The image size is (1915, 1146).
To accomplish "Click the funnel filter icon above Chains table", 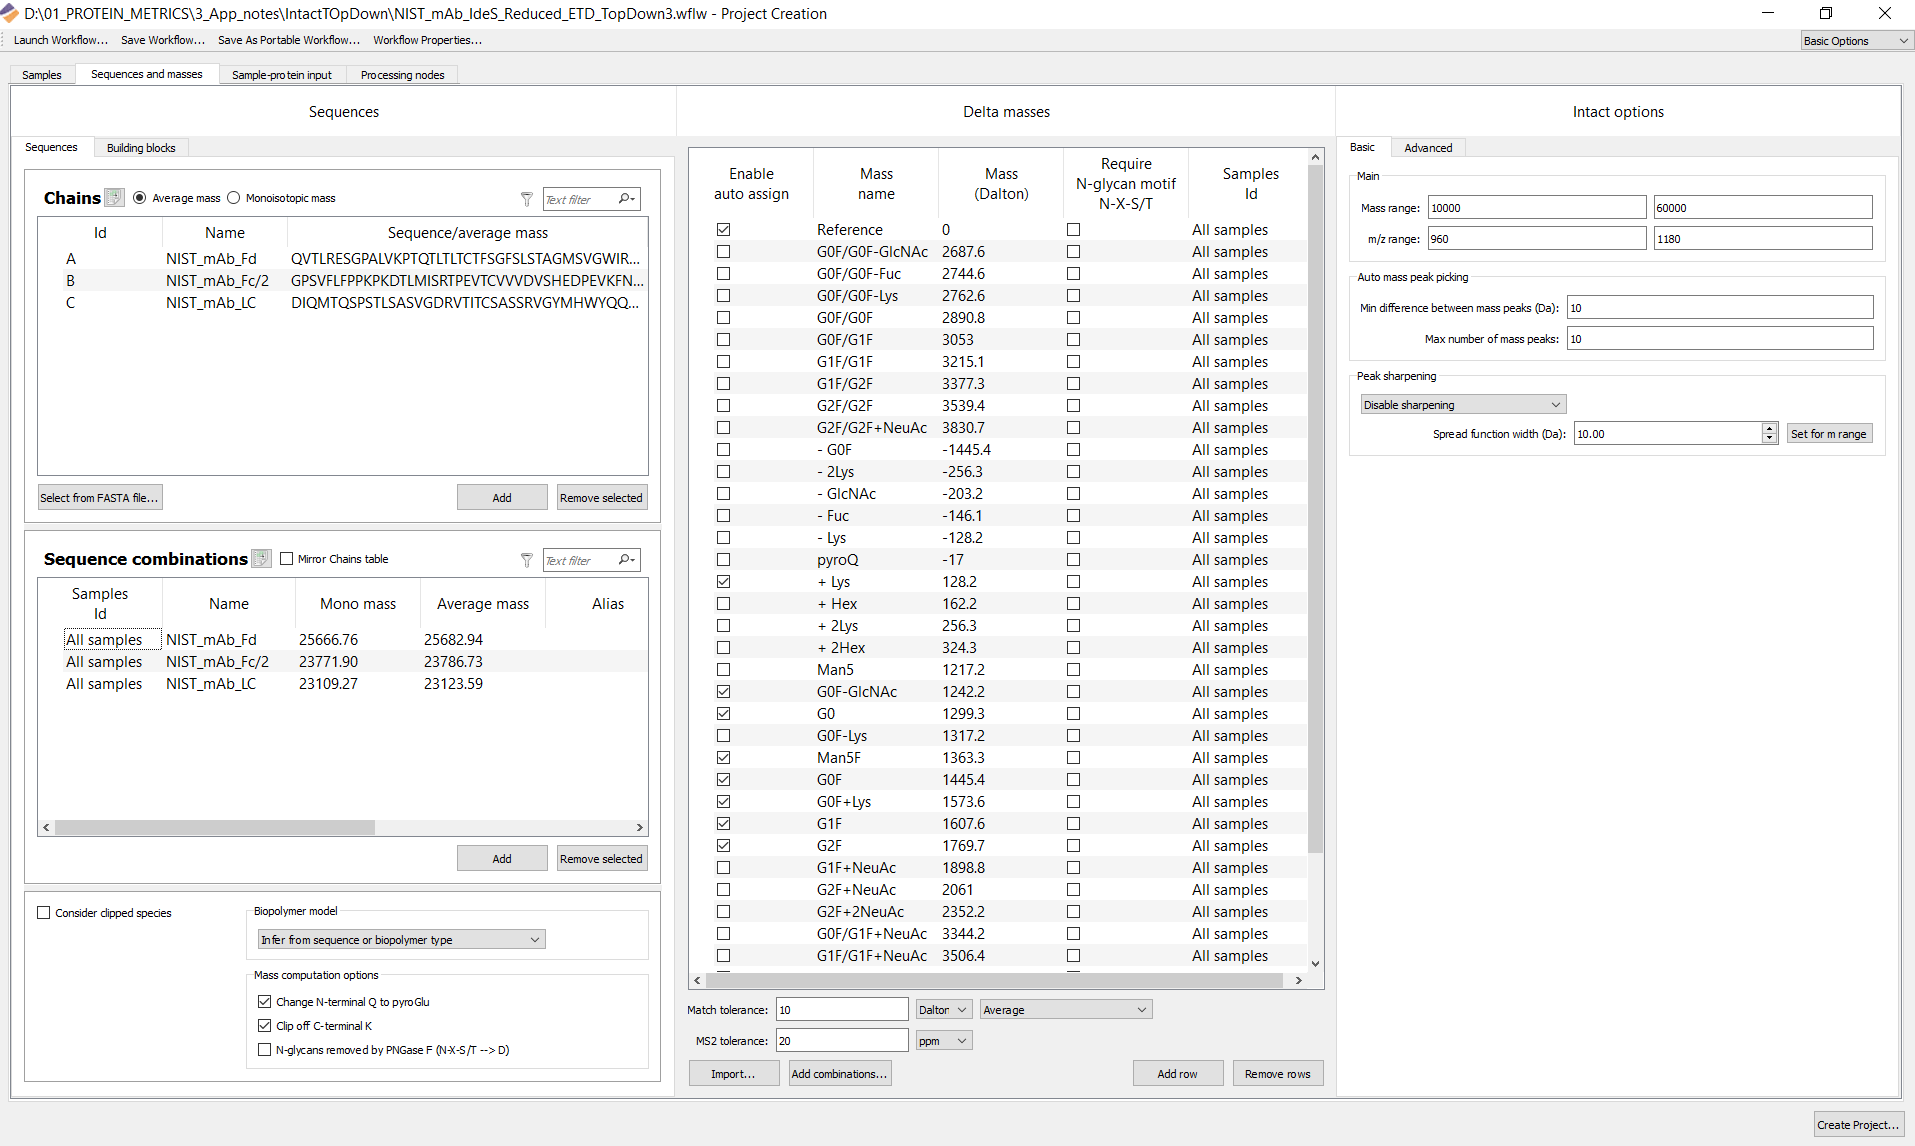I will [x=527, y=199].
